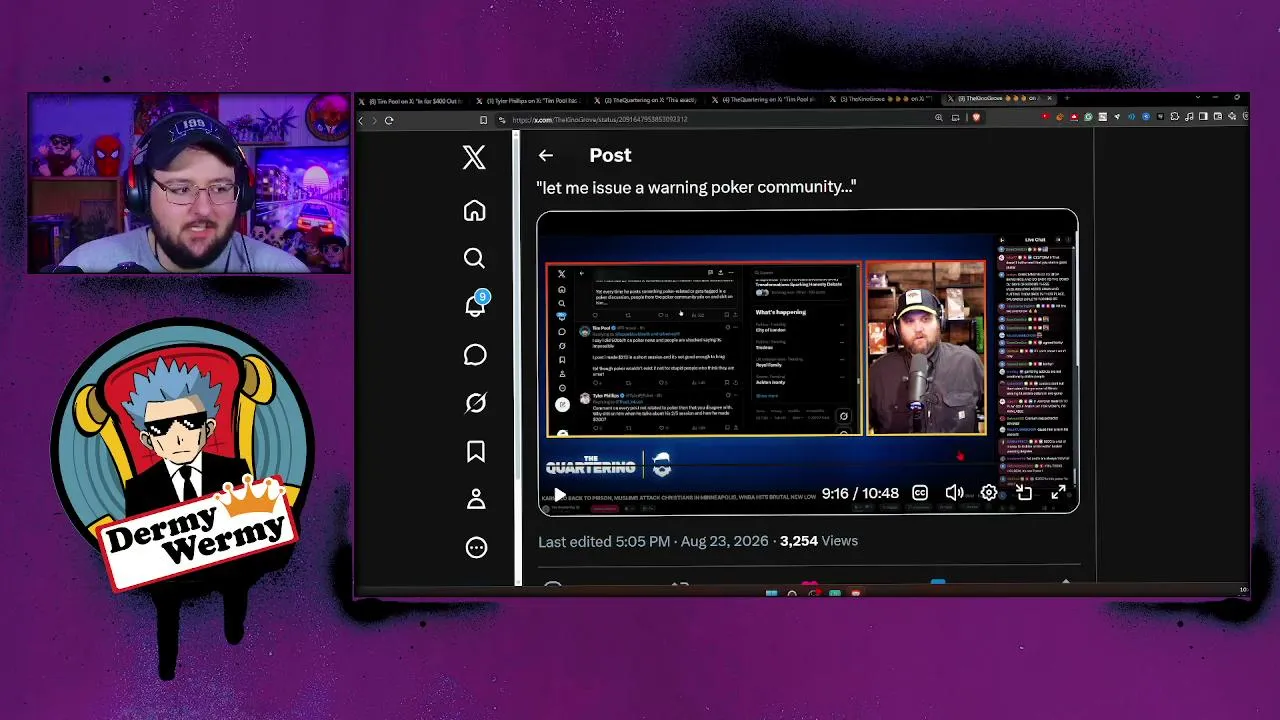Expand the video to fullscreen
This screenshot has width=1280, height=720.
(x=1058, y=493)
